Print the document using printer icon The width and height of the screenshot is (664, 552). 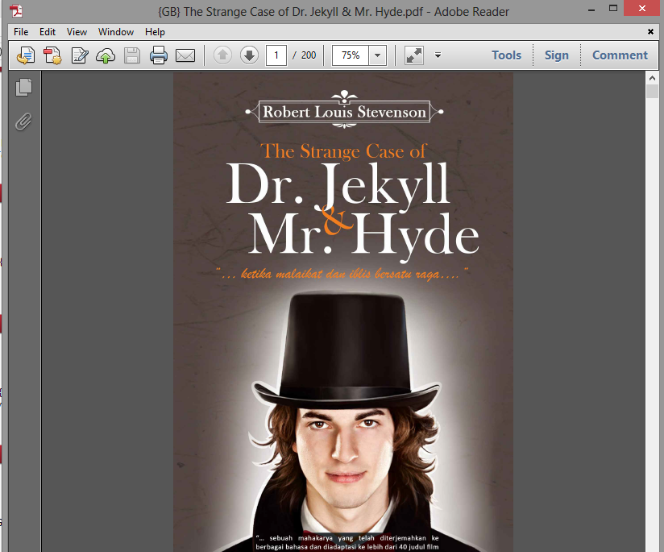(159, 55)
